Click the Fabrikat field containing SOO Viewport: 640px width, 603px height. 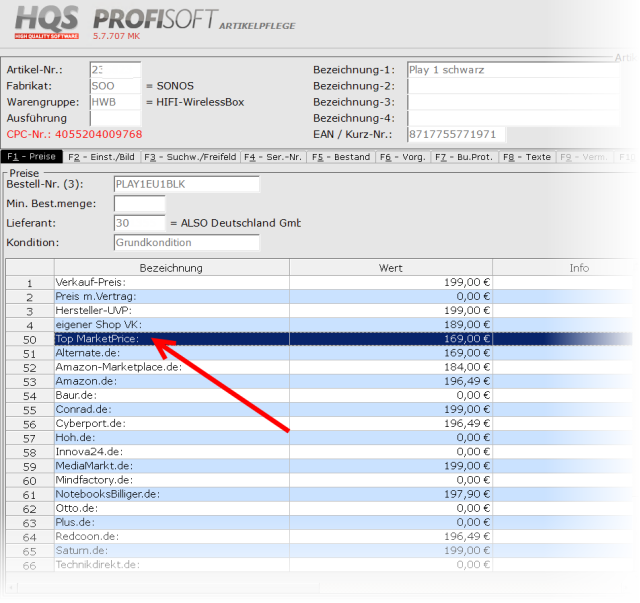(x=116, y=86)
